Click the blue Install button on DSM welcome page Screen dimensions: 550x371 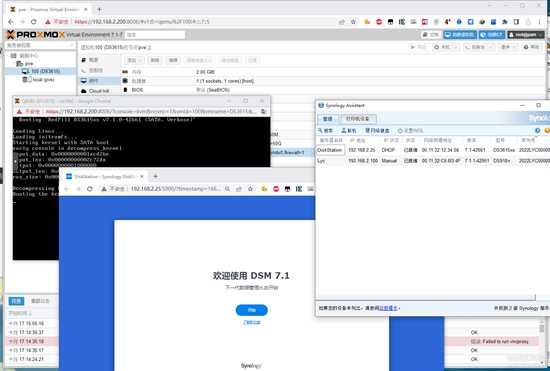click(251, 310)
